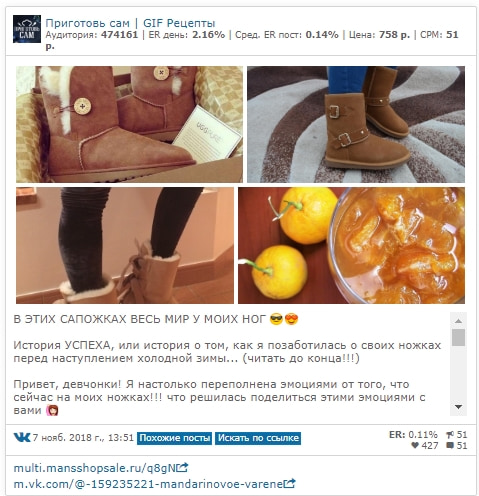479x496 pixels.
Task: Open the photo of legs in lace-up boots
Action: point(125,245)
